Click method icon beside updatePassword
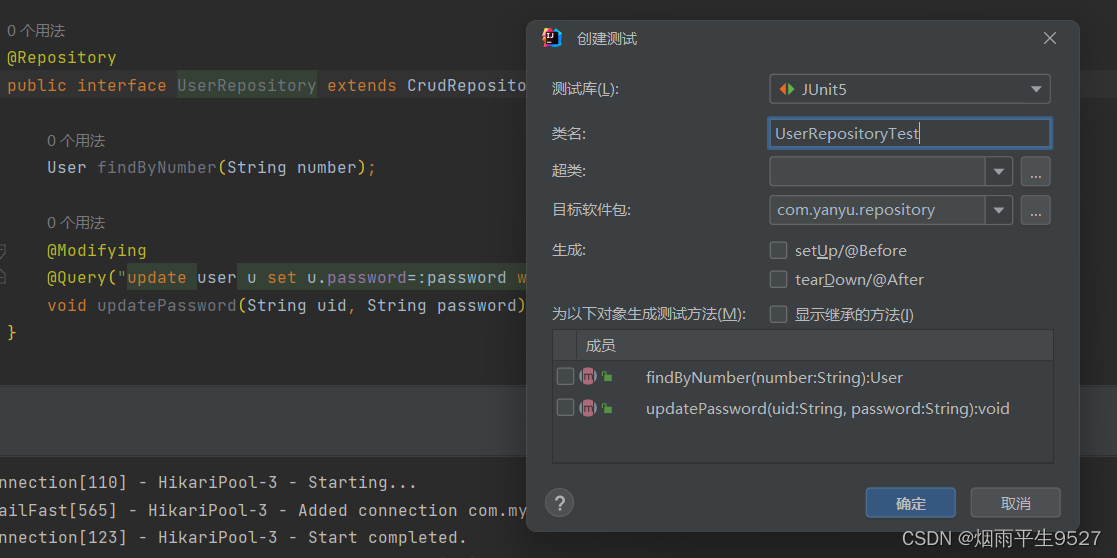This screenshot has height=558, width=1117. (x=588, y=408)
